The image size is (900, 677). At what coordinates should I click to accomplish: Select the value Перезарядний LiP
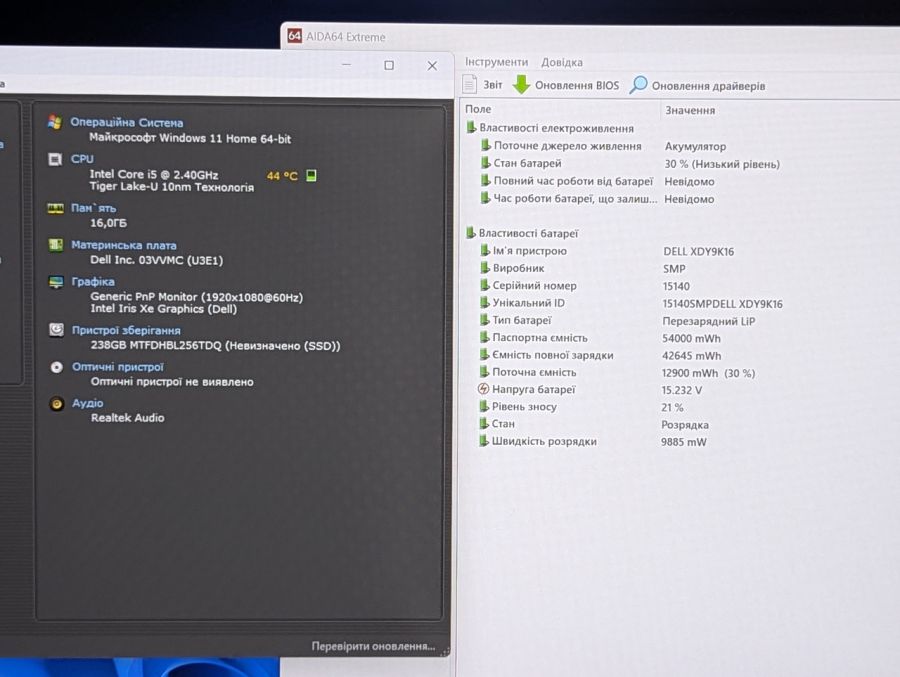tap(709, 322)
